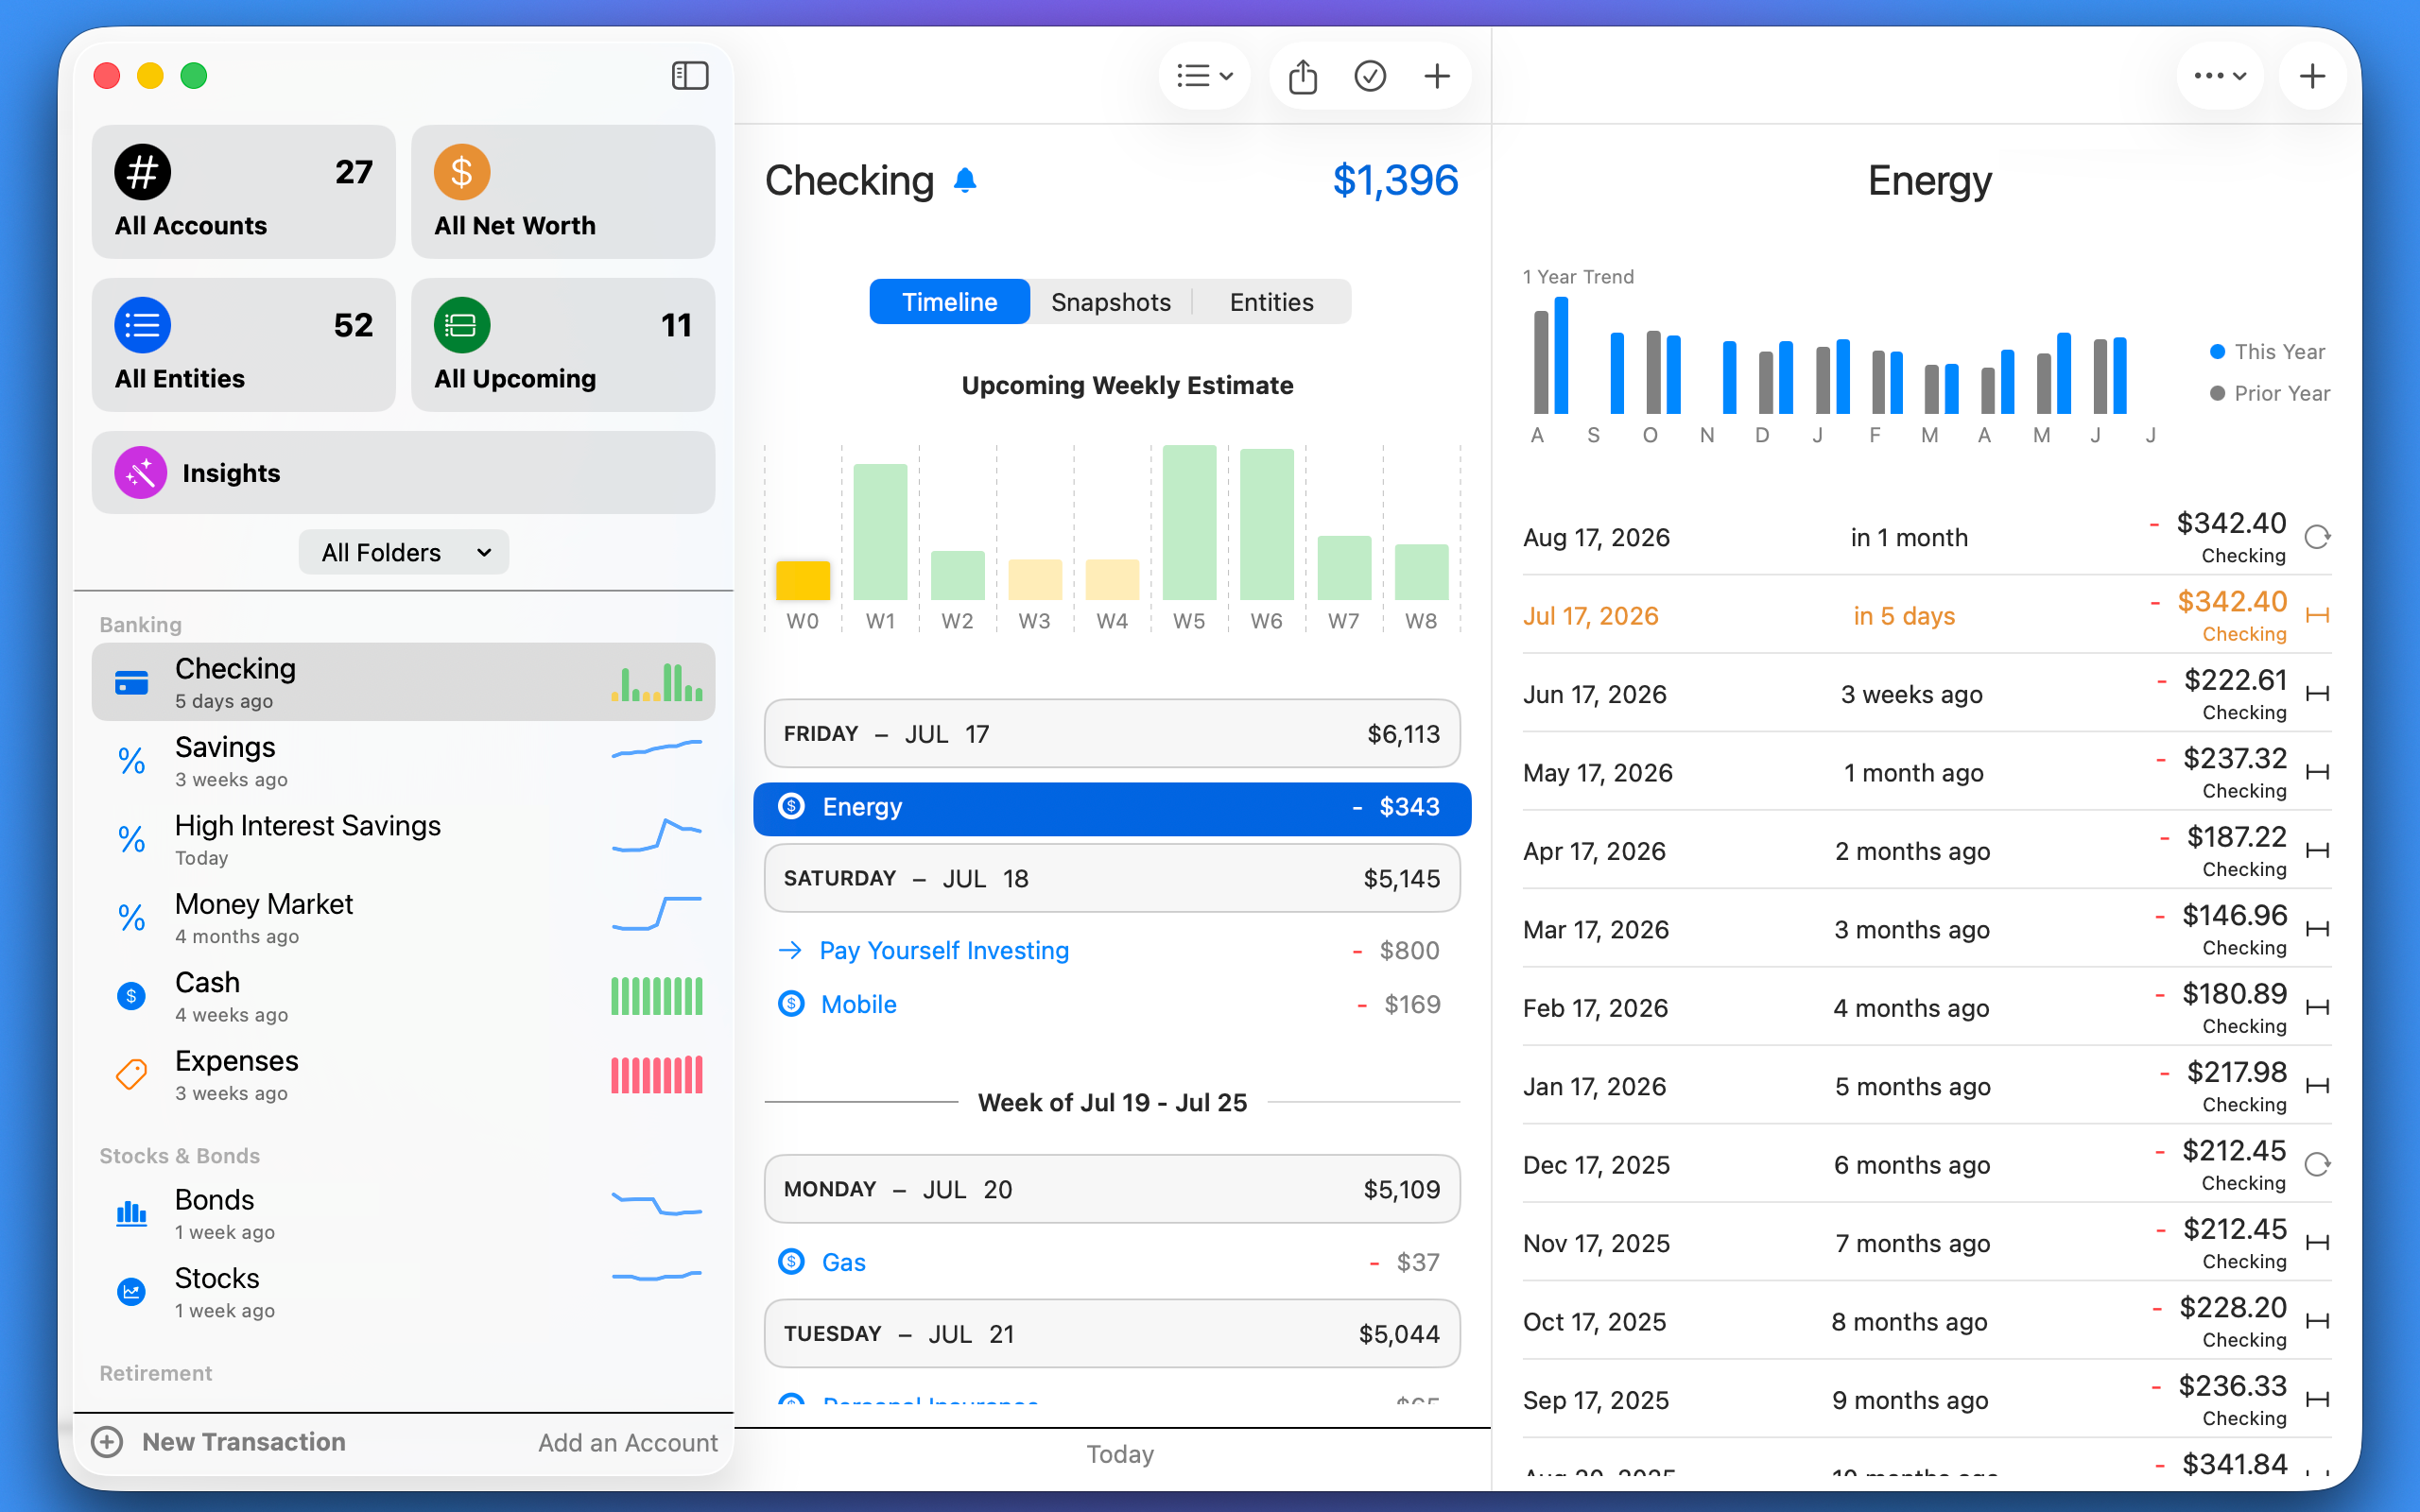Click the Friday Jul 17 day header
This screenshot has height=1512, width=2420.
(x=1111, y=734)
